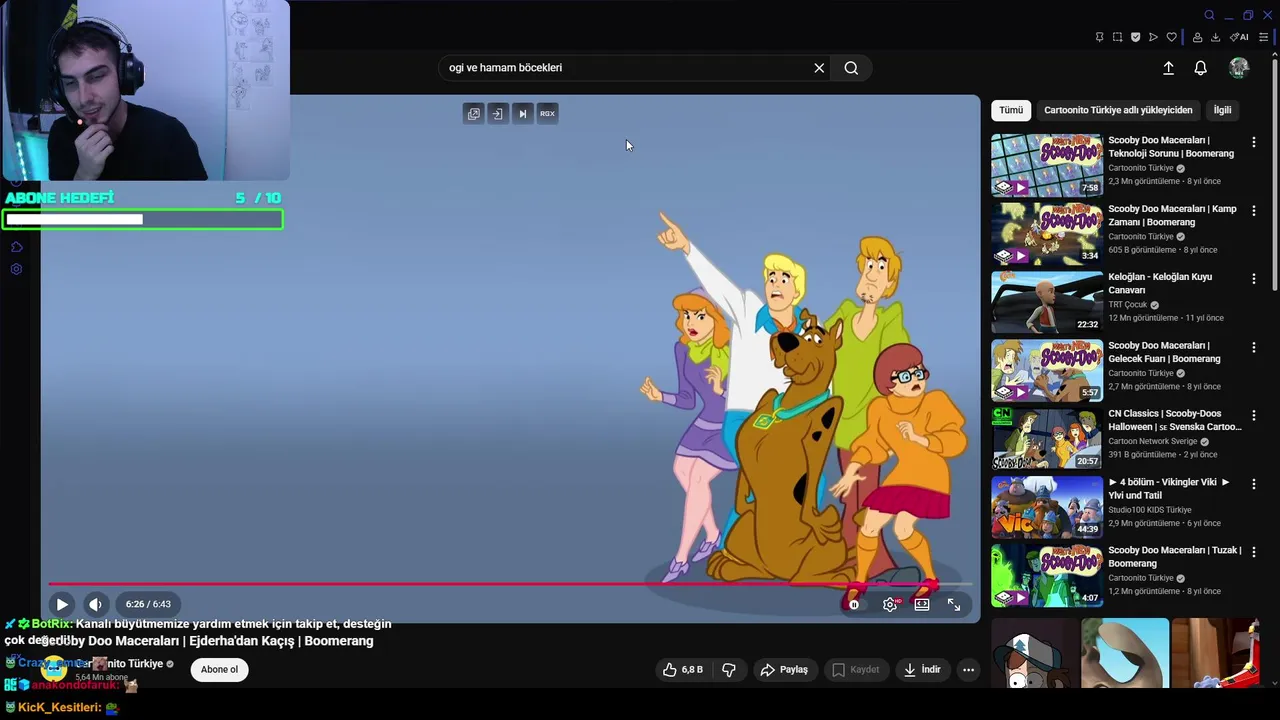Click browser shield ad-blocker icon
This screenshot has width=1280, height=720.
click(1136, 37)
